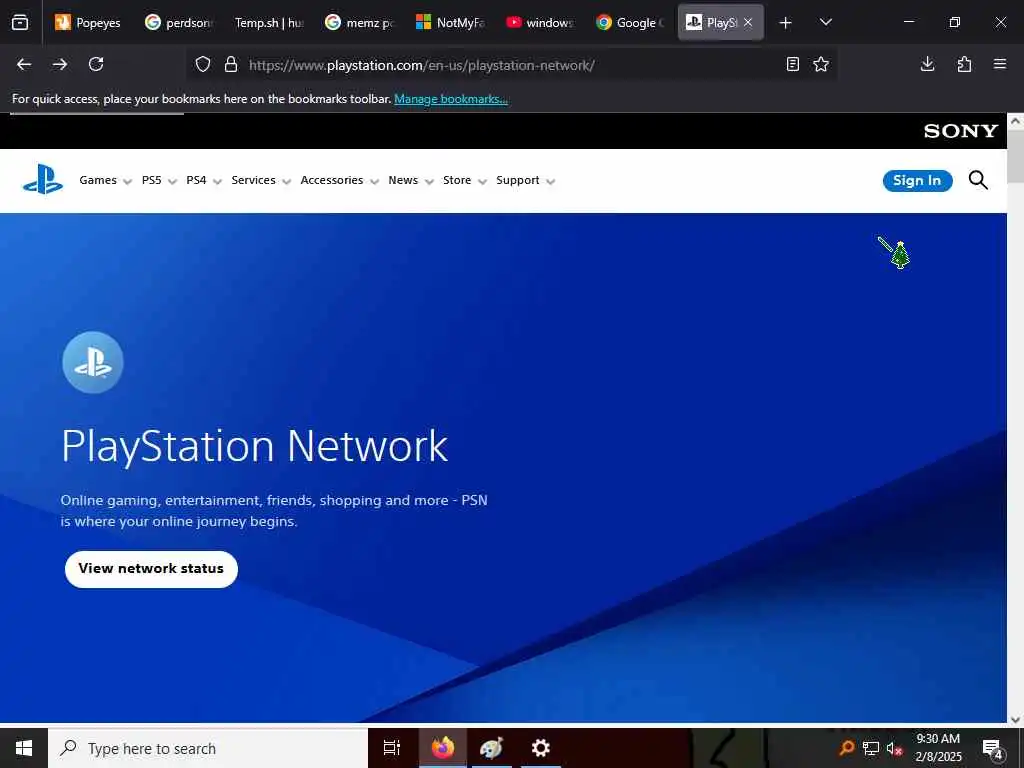Image resolution: width=1024 pixels, height=768 pixels.
Task: Open Task View on the taskbar
Action: (392, 748)
